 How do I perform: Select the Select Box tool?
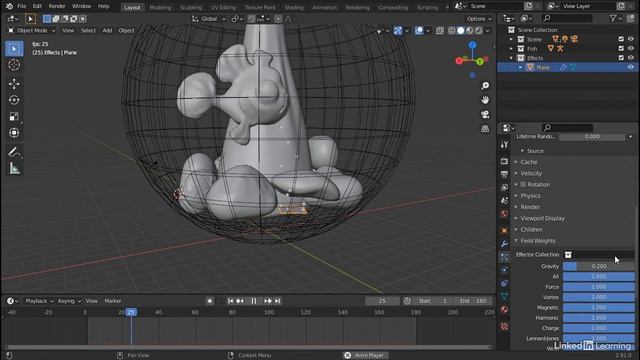tap(14, 49)
